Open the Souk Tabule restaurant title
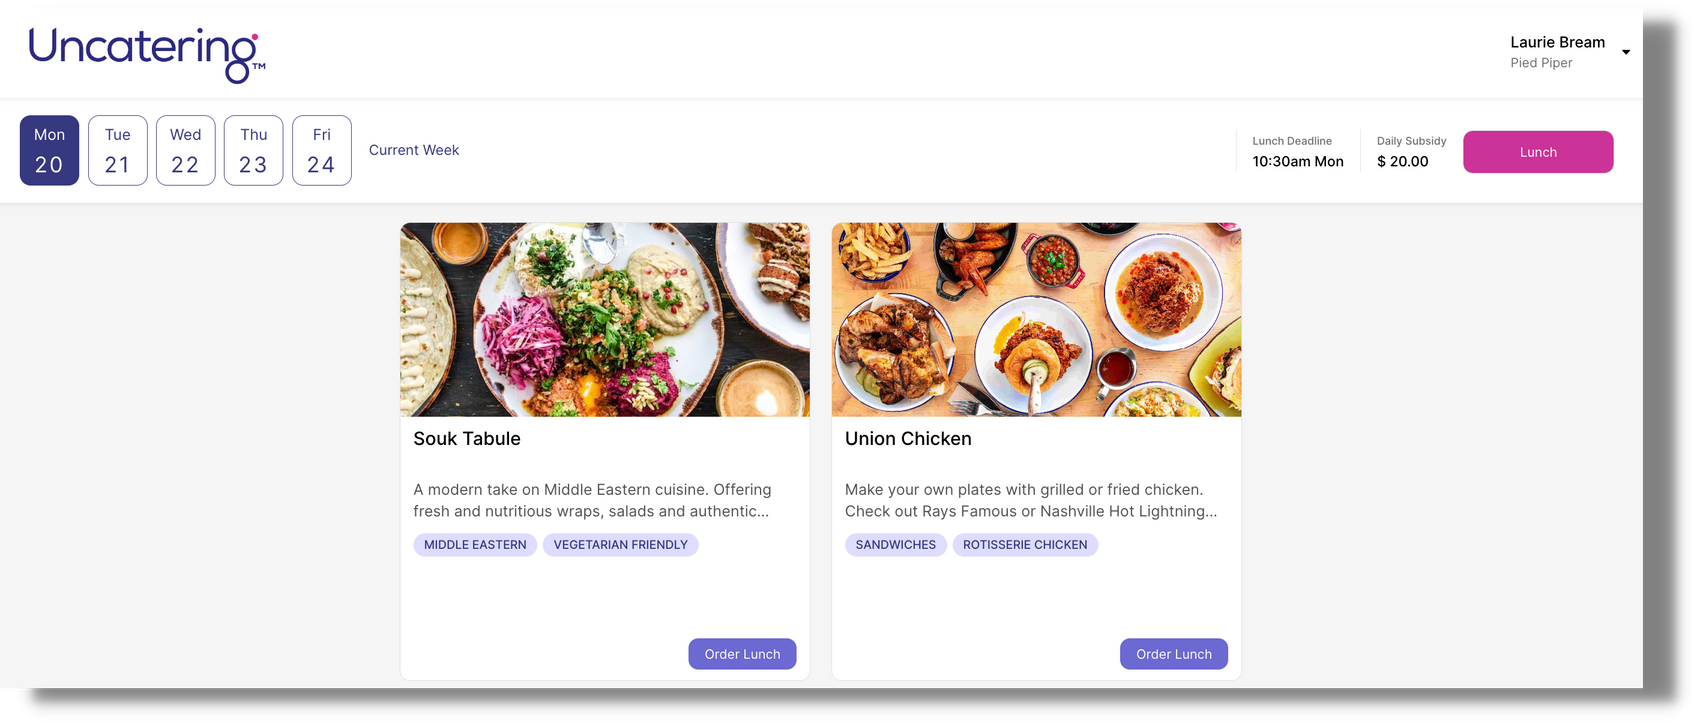This screenshot has width=1694, height=723. (467, 439)
